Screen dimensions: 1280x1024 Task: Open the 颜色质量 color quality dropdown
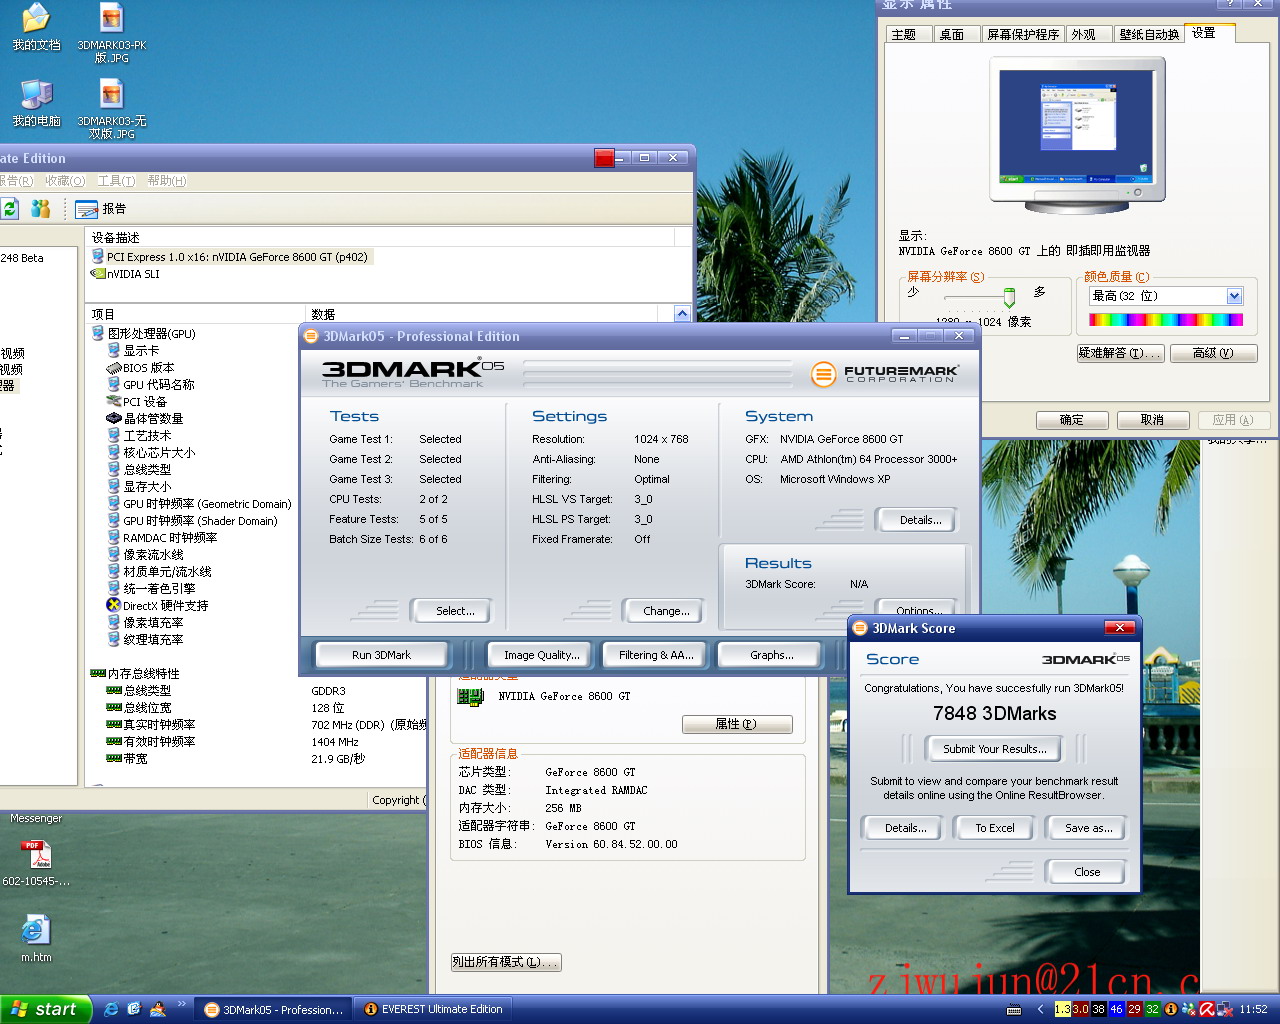[x=1234, y=296]
